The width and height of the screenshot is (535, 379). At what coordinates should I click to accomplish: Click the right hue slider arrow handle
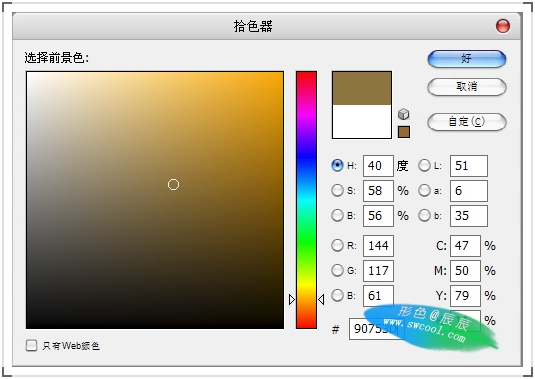tap(321, 300)
